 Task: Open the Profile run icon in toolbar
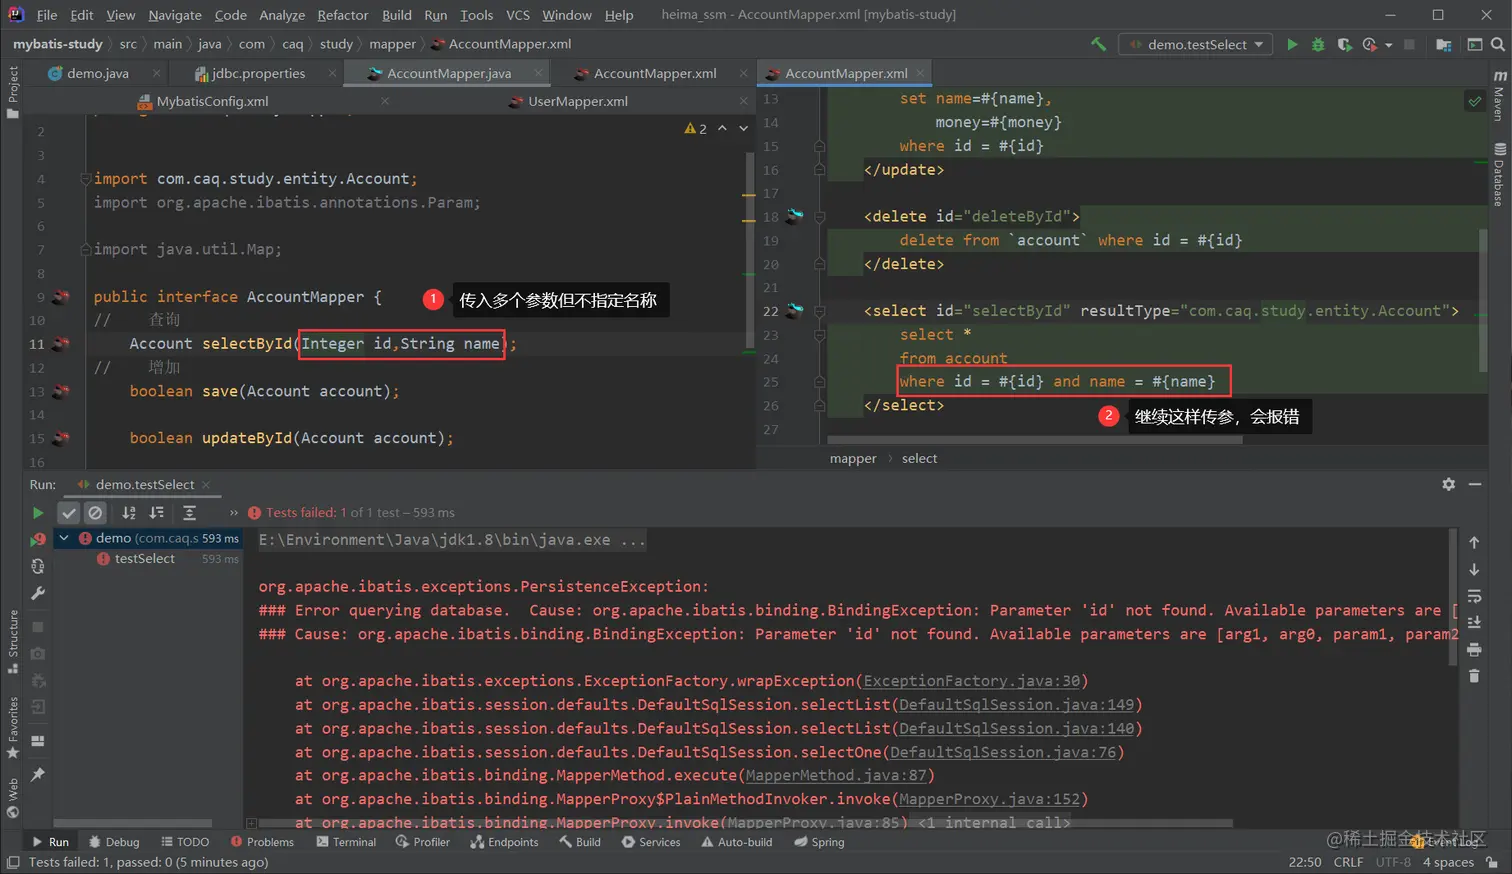coord(1370,44)
